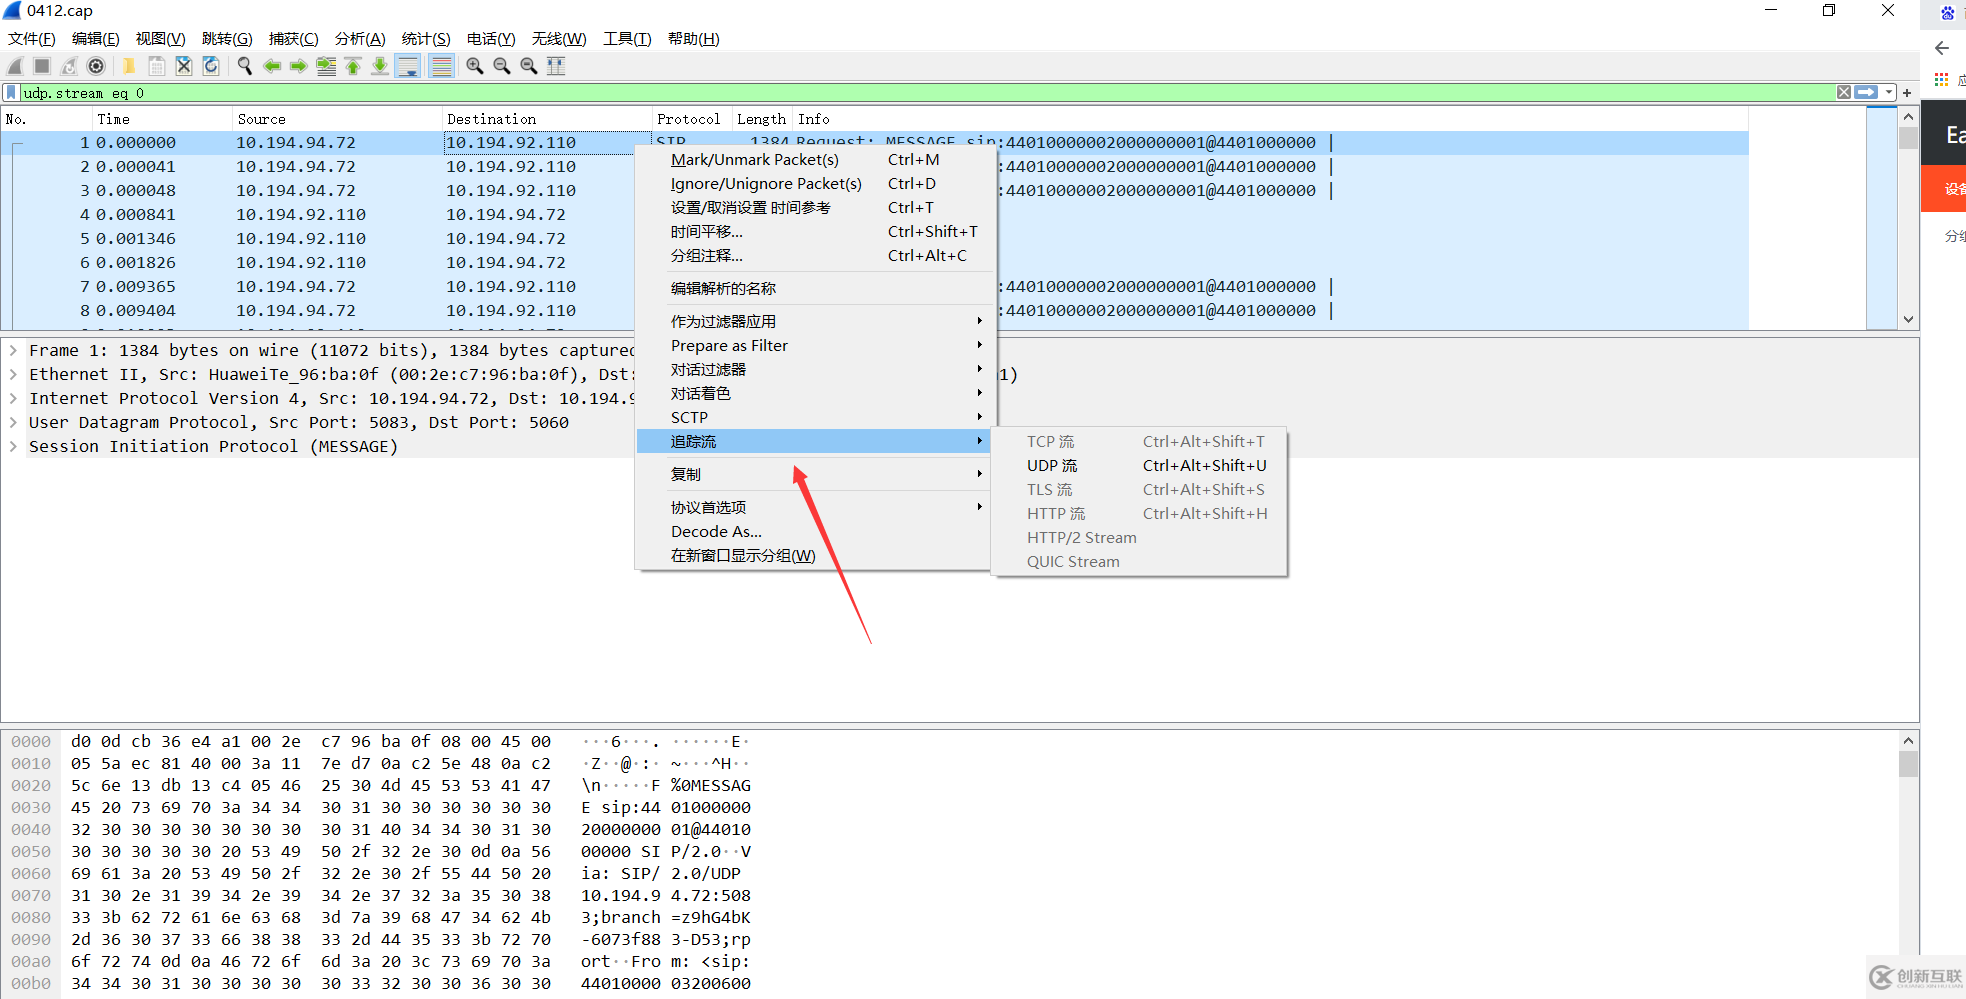Add a filter button plus icon
1966x999 pixels.
pos(1907,92)
